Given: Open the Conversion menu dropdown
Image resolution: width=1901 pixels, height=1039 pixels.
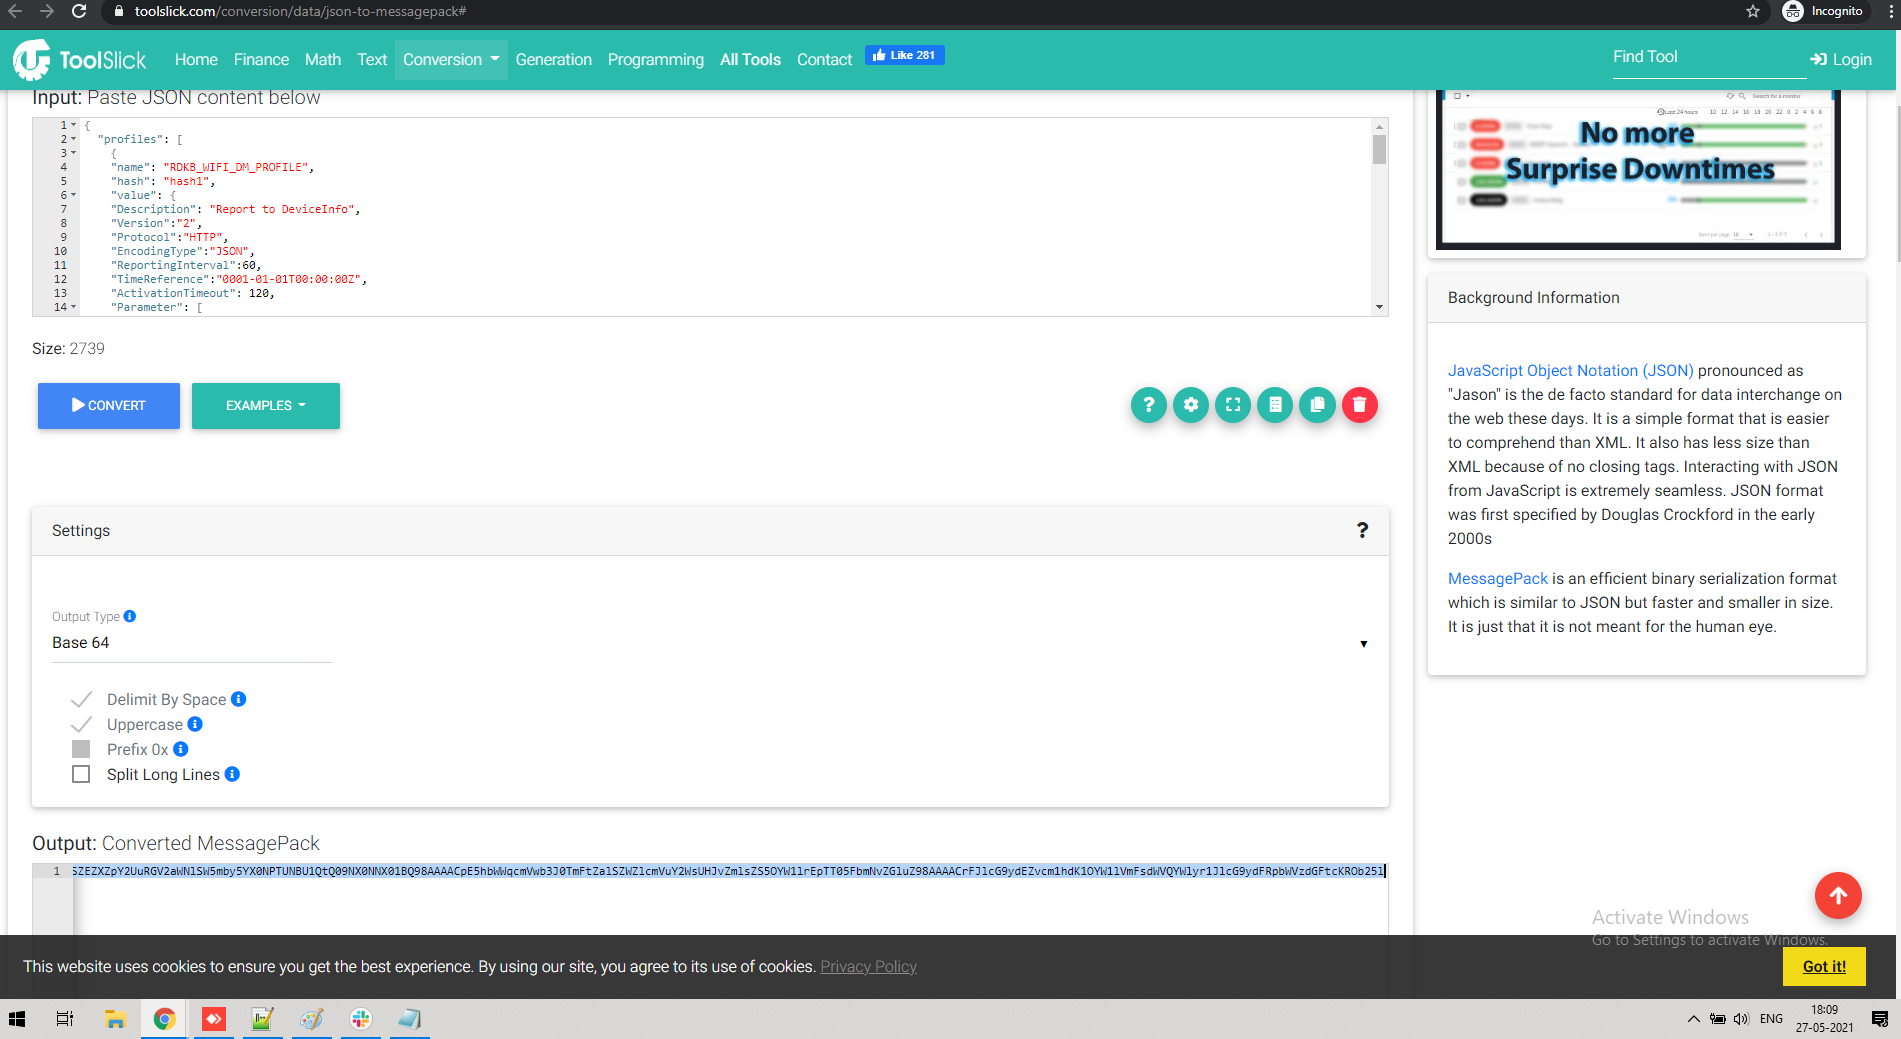Looking at the screenshot, I should coord(451,60).
